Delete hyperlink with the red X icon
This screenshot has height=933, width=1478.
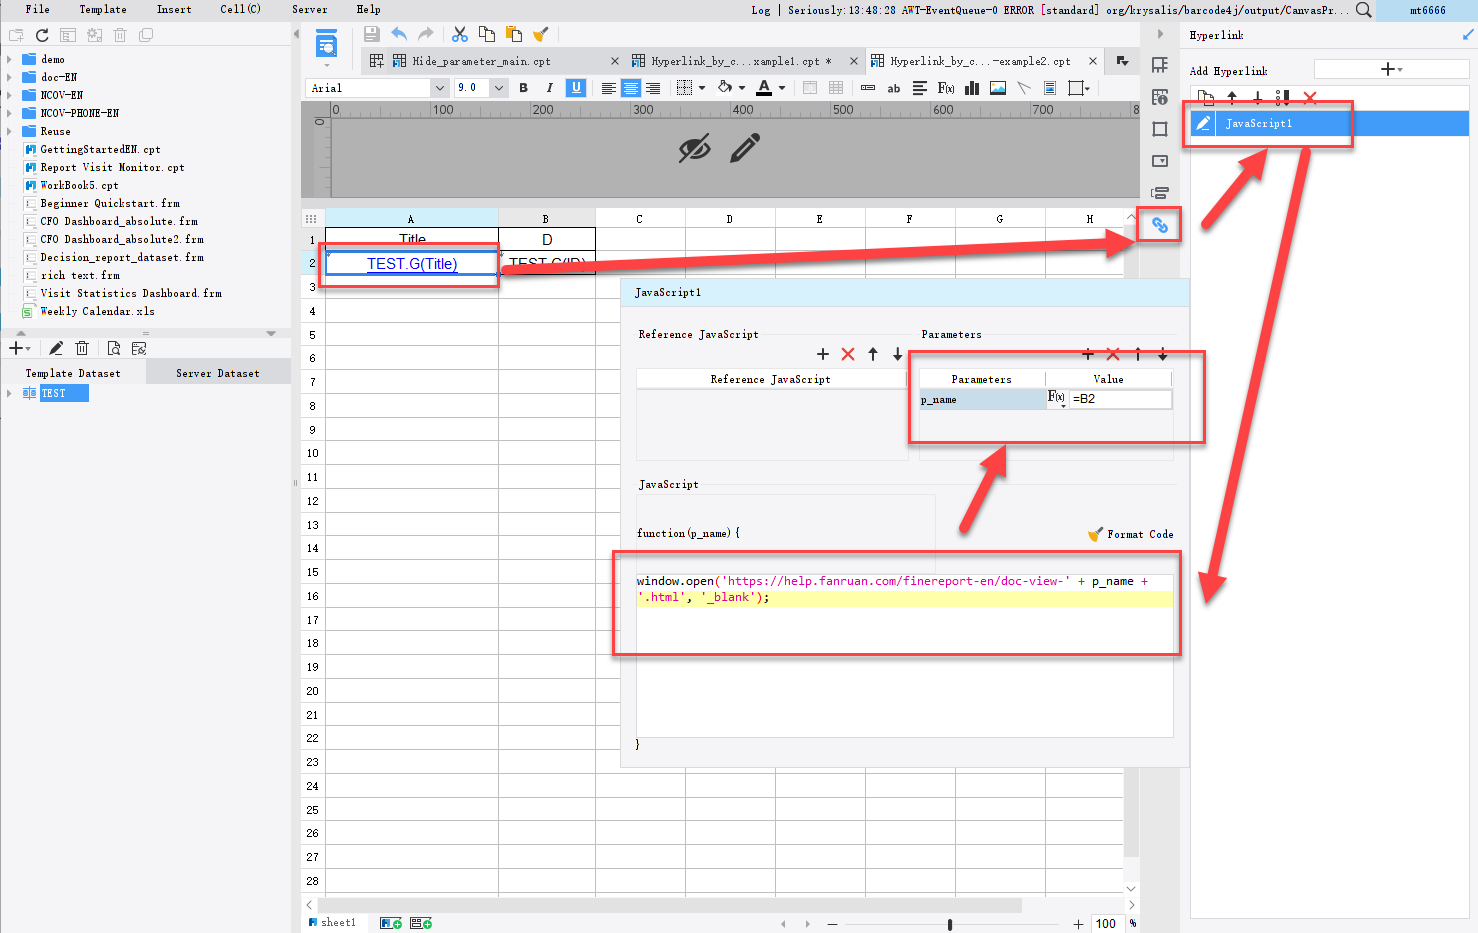1310,97
